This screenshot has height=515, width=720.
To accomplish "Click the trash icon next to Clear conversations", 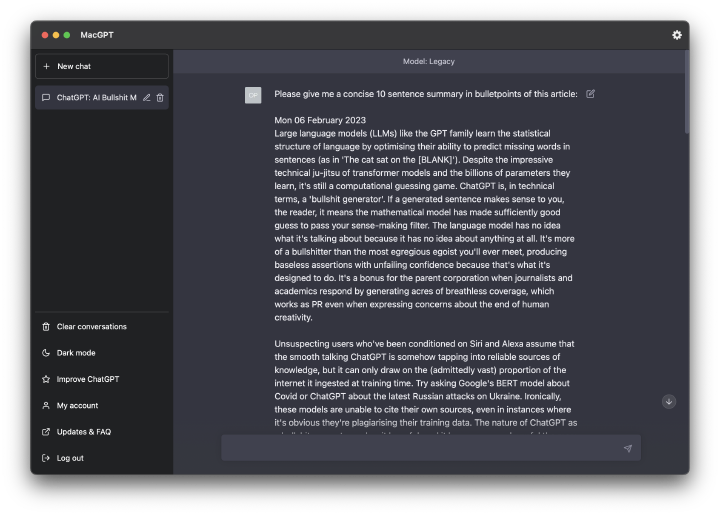I will coord(46,327).
